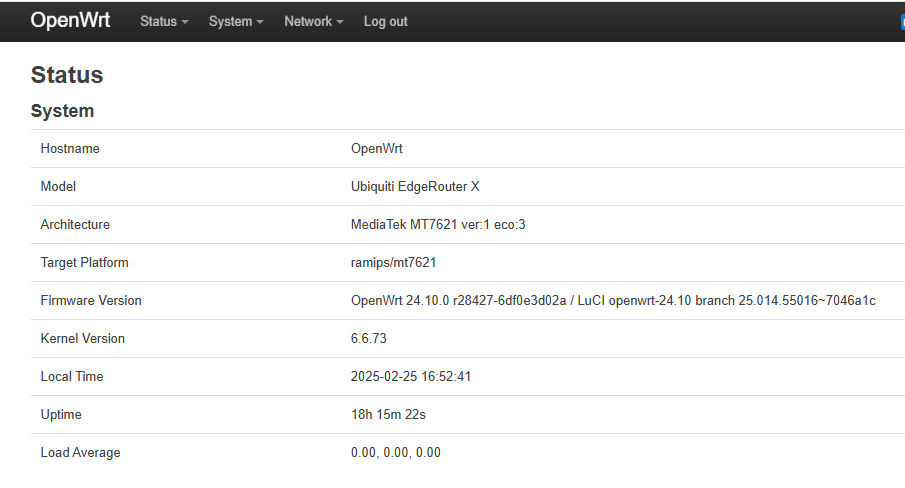This screenshot has height=488, width=905.
Task: Click the System section heading
Action: click(62, 111)
